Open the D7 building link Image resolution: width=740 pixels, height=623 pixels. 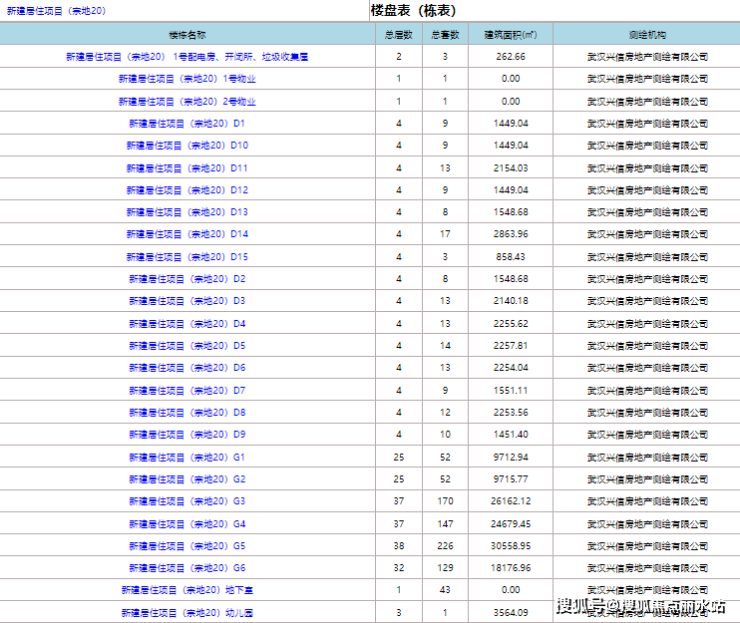click(187, 390)
